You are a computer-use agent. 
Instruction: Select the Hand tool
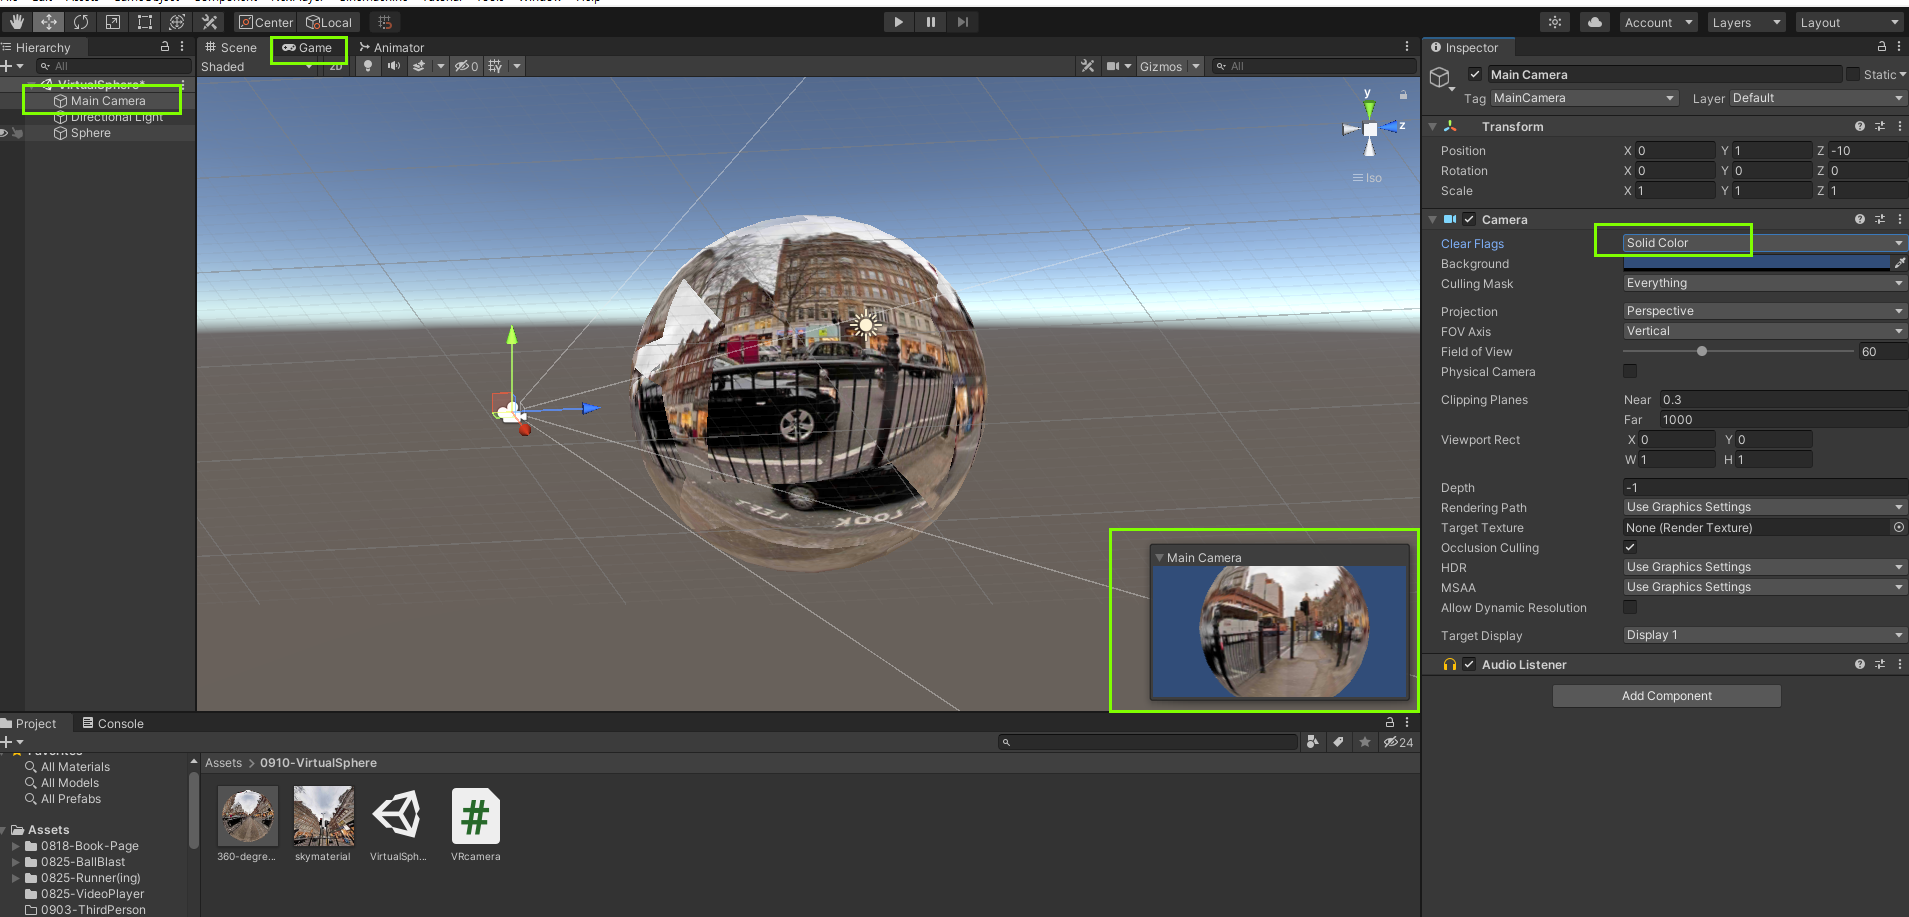[x=17, y=22]
